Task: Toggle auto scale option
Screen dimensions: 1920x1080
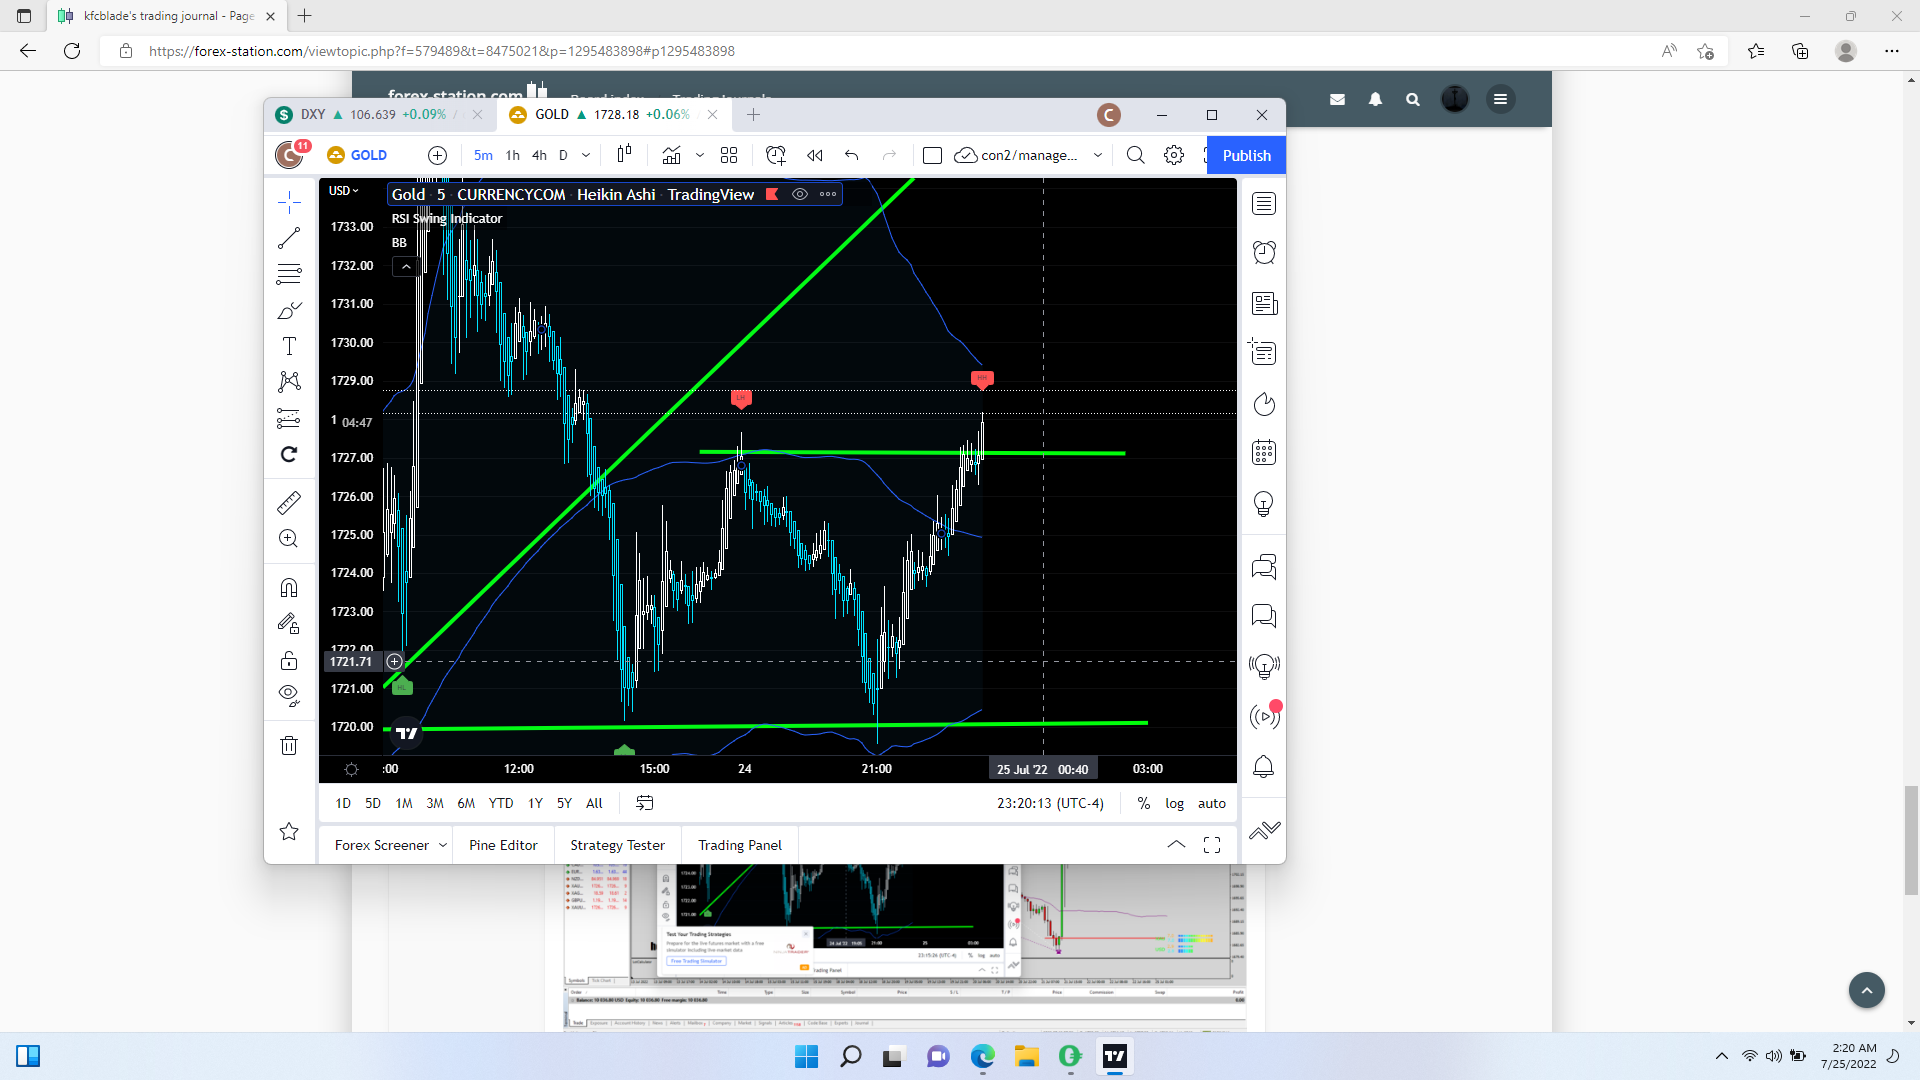Action: click(1211, 803)
